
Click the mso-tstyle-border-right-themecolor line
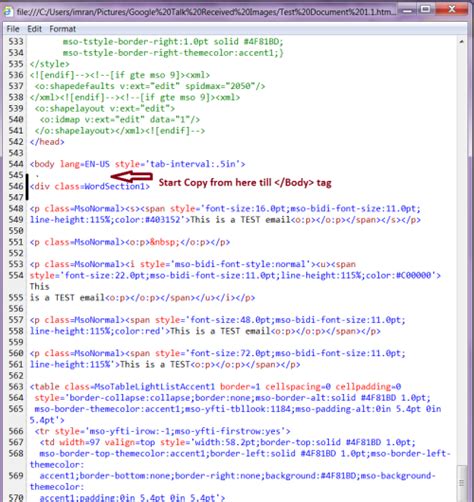coord(173,53)
